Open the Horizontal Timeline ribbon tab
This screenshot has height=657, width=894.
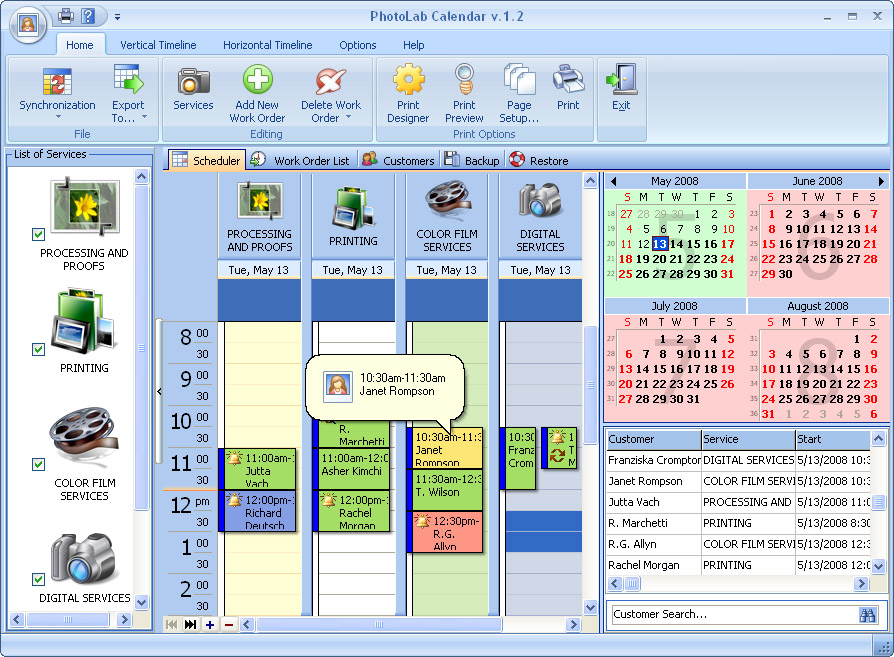[268, 45]
